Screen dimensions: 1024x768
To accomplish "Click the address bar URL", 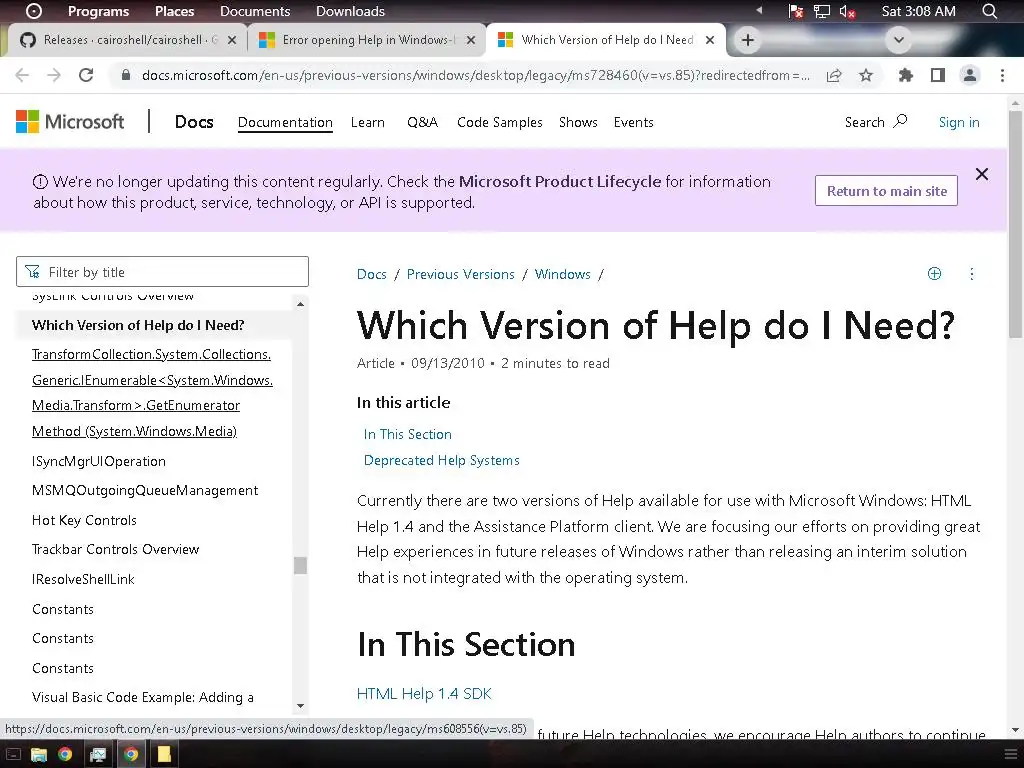I will 475,75.
